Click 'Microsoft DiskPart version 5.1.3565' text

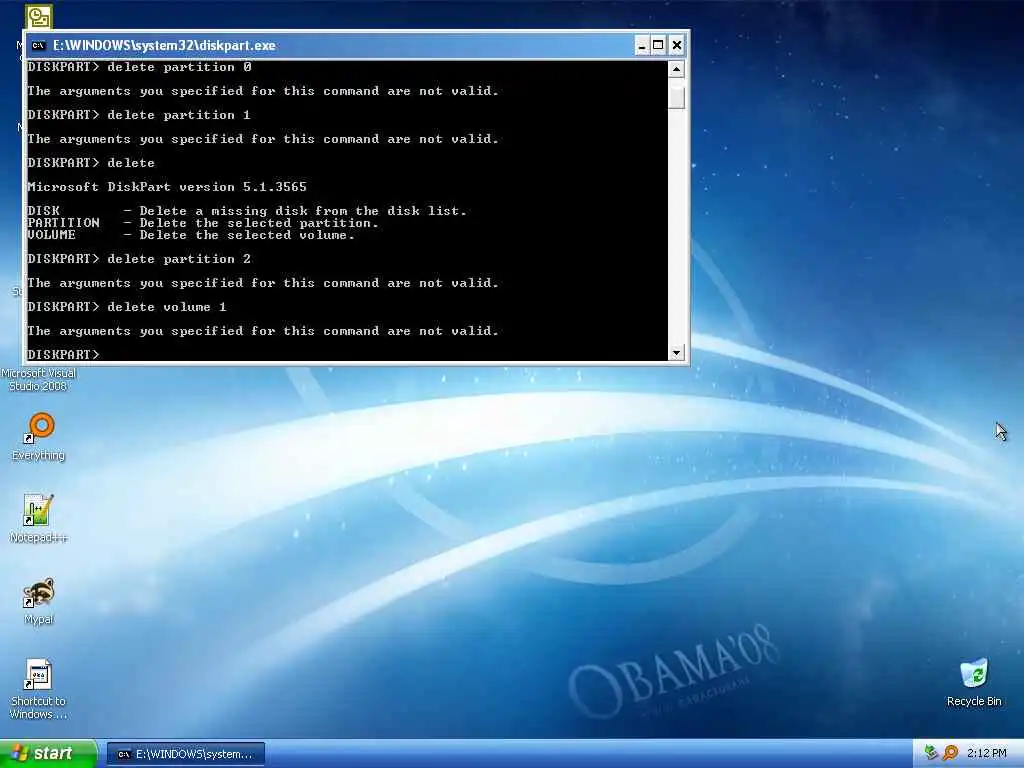[x=167, y=187]
